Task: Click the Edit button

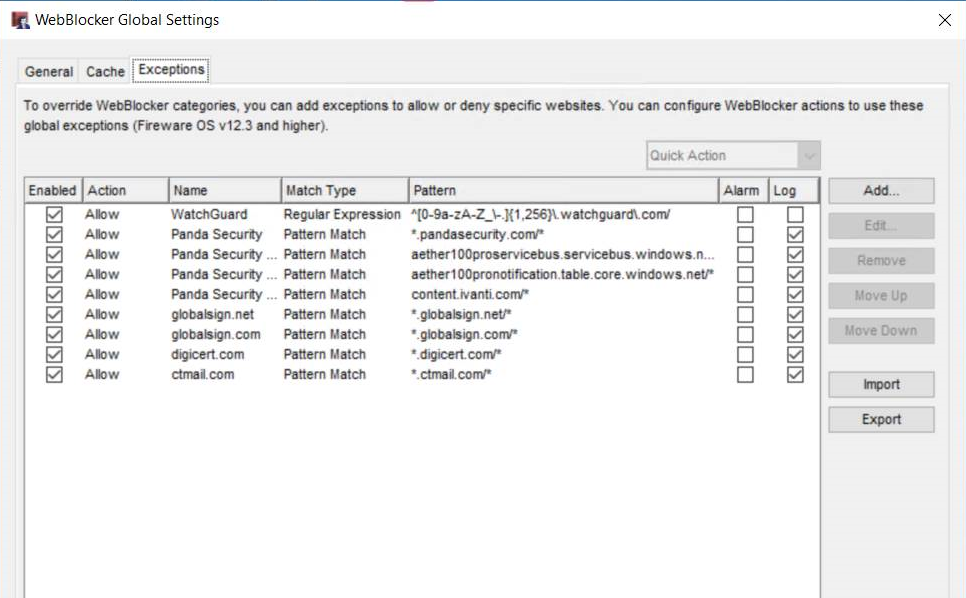Action: coord(880,226)
